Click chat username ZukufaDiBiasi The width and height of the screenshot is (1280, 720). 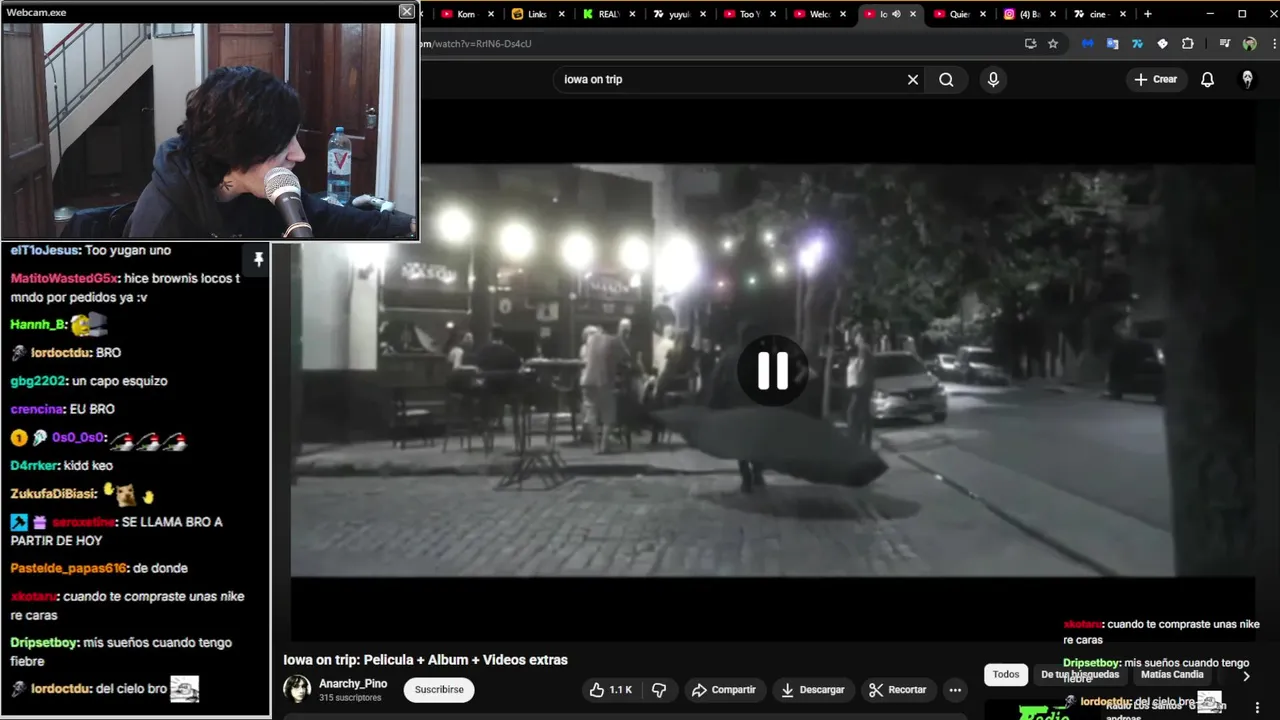coord(53,494)
